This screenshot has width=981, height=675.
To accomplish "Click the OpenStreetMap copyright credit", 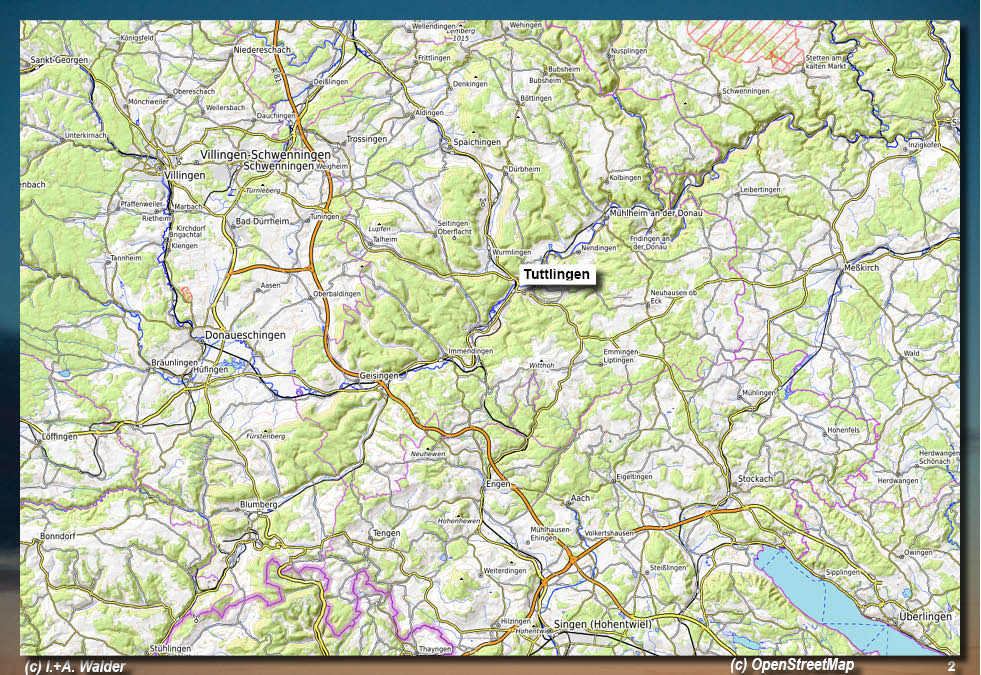I will click(x=792, y=665).
